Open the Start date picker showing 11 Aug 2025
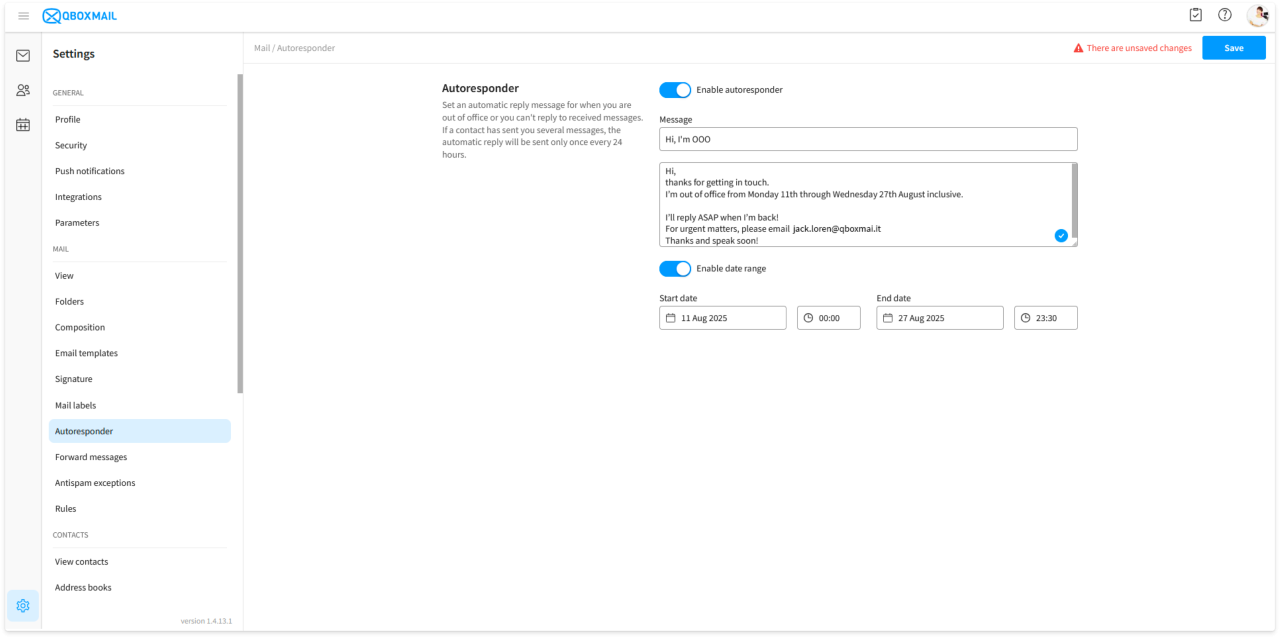Image resolution: width=1280 pixels, height=638 pixels. (723, 318)
